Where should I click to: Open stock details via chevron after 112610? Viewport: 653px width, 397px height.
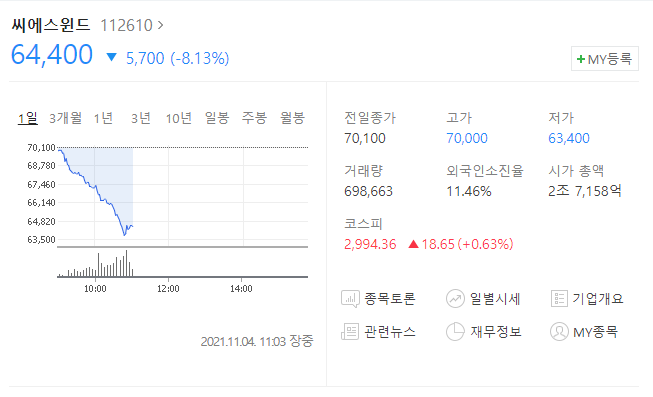coord(160,25)
